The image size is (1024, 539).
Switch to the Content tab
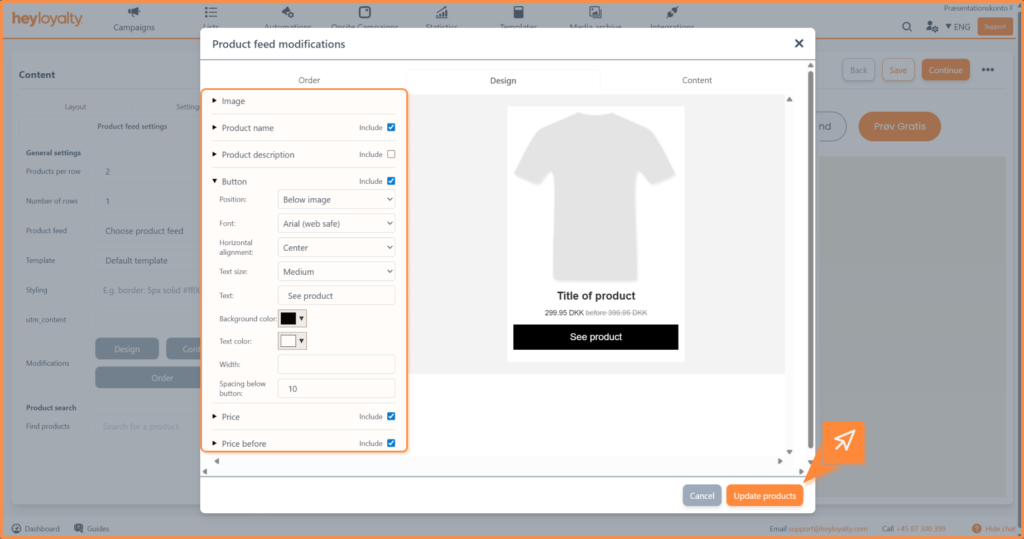pyautogui.click(x=697, y=80)
